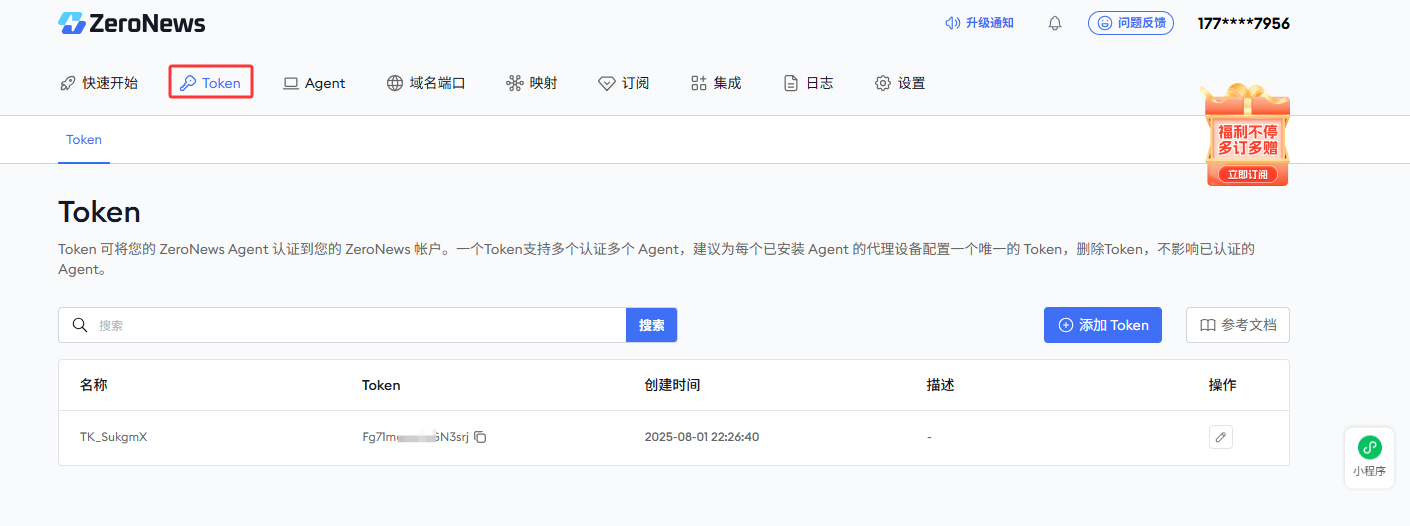Open the 快速开始 menu
Image resolution: width=1410 pixels, height=526 pixels.
(x=99, y=83)
